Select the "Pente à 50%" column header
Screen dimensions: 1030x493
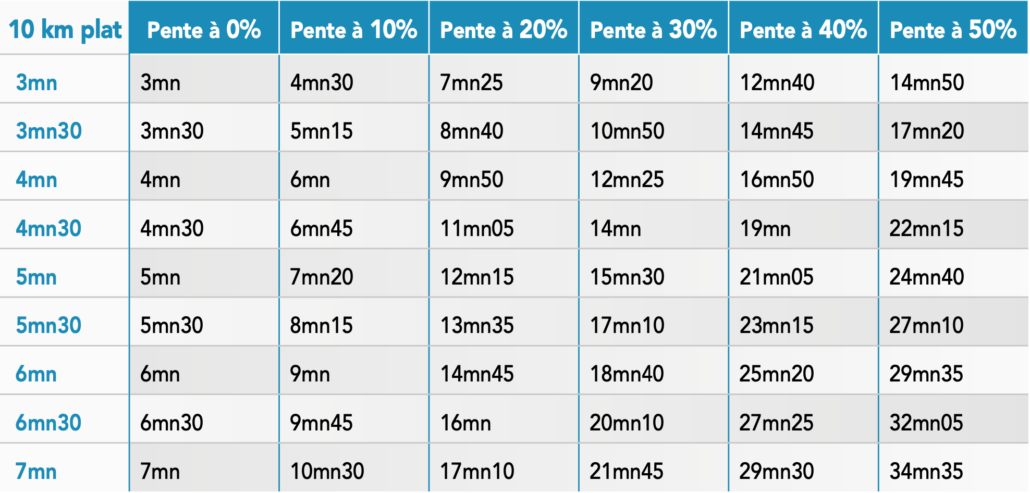953,30
